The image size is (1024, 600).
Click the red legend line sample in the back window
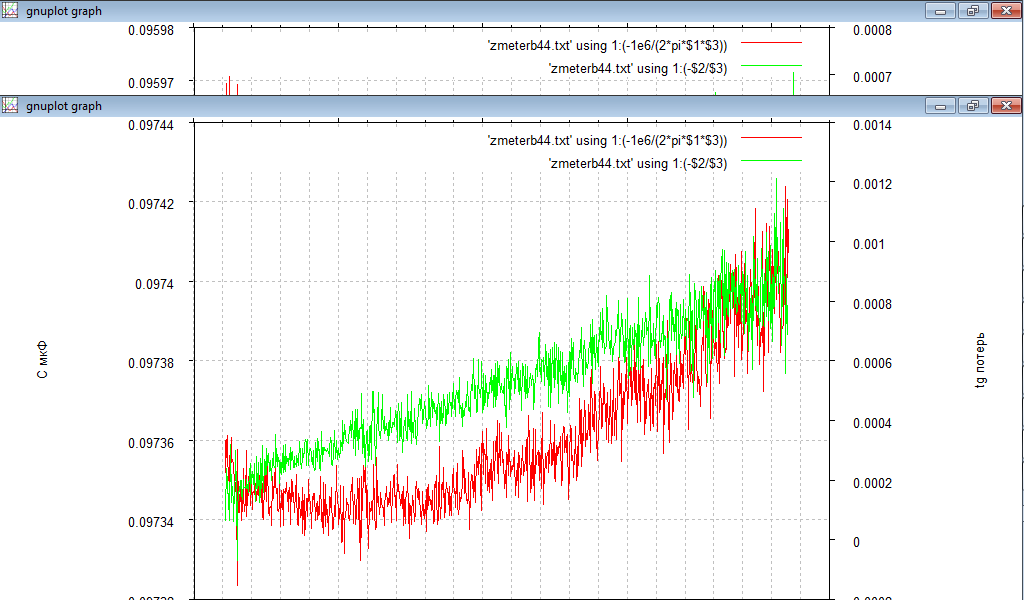(771, 42)
